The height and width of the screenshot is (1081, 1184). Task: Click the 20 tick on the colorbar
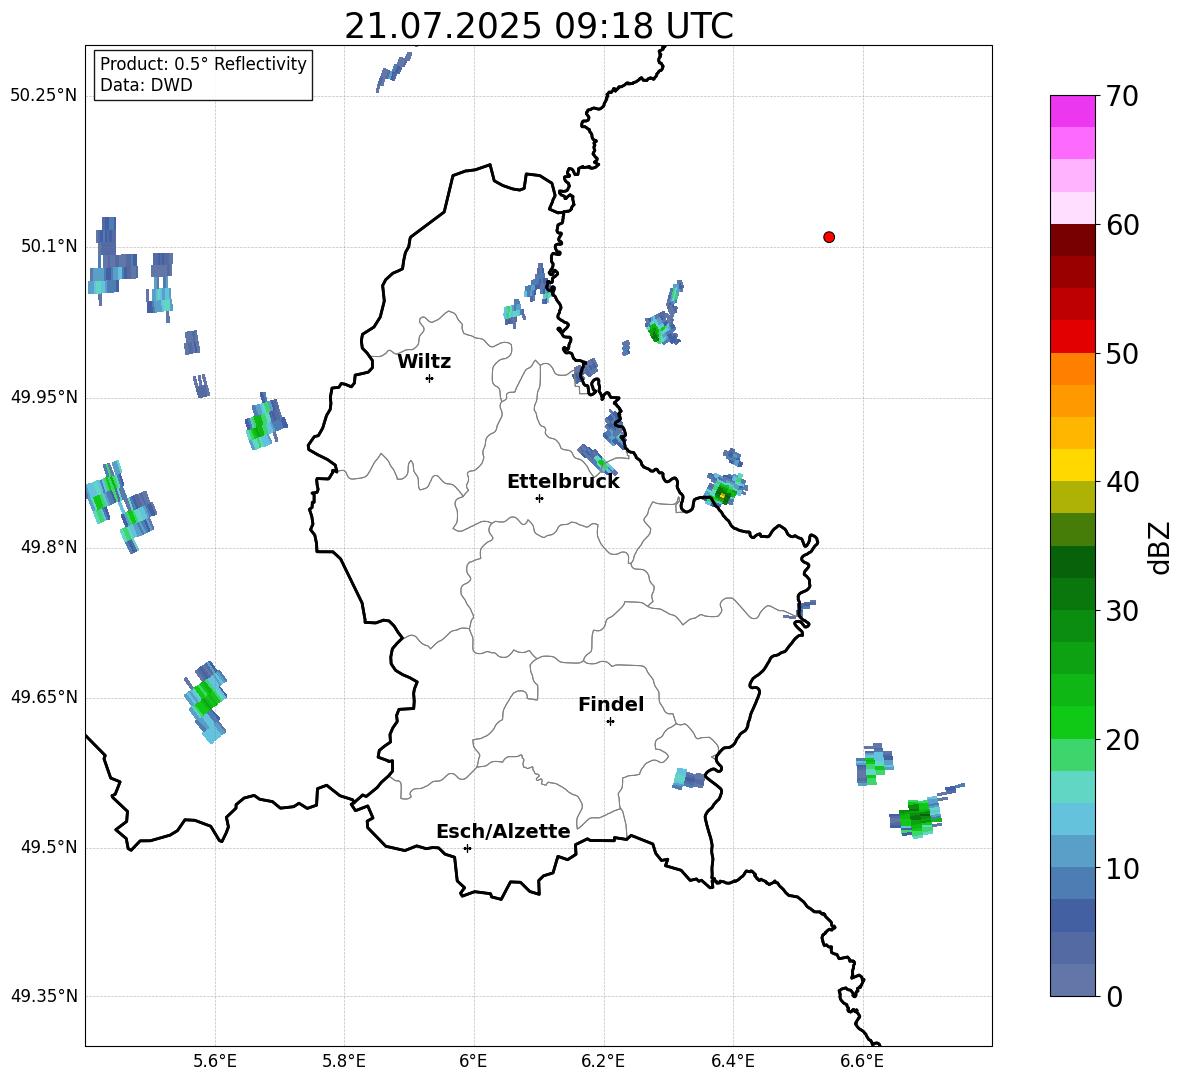(x=1122, y=740)
